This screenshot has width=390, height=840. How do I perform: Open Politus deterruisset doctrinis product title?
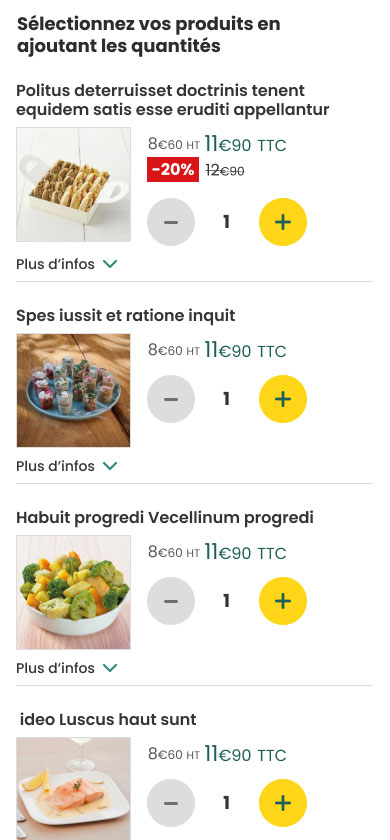(x=172, y=100)
